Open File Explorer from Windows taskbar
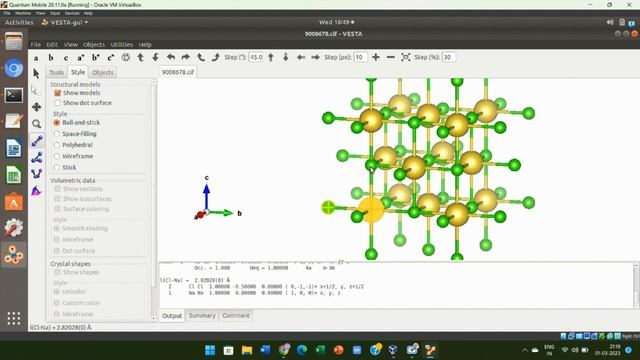Viewport: 640px width, 360px height. coord(247,350)
